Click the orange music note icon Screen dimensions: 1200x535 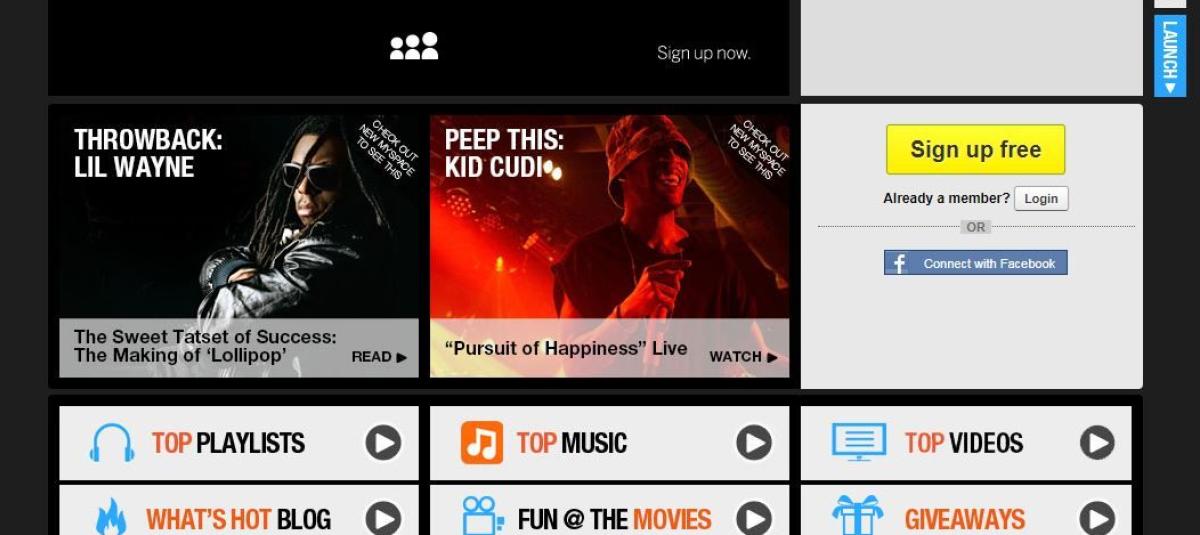482,443
